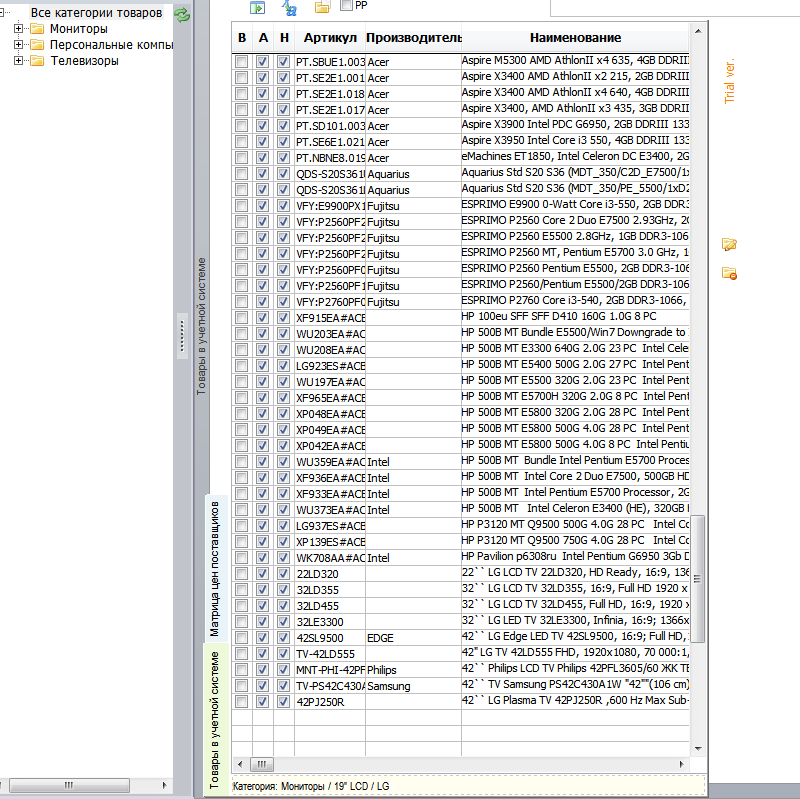Click left panel scrollbar right arrow

pos(164,785)
